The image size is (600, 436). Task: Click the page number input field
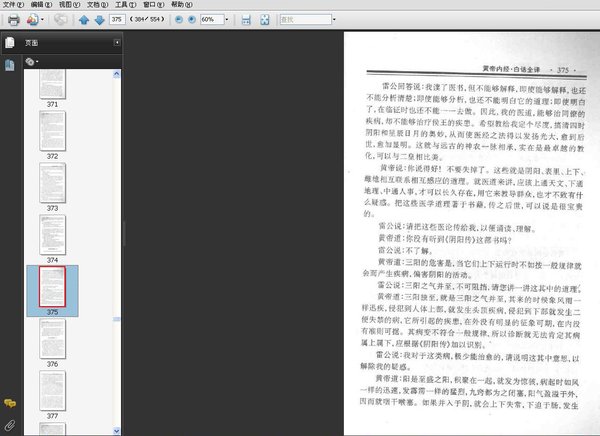(x=117, y=19)
